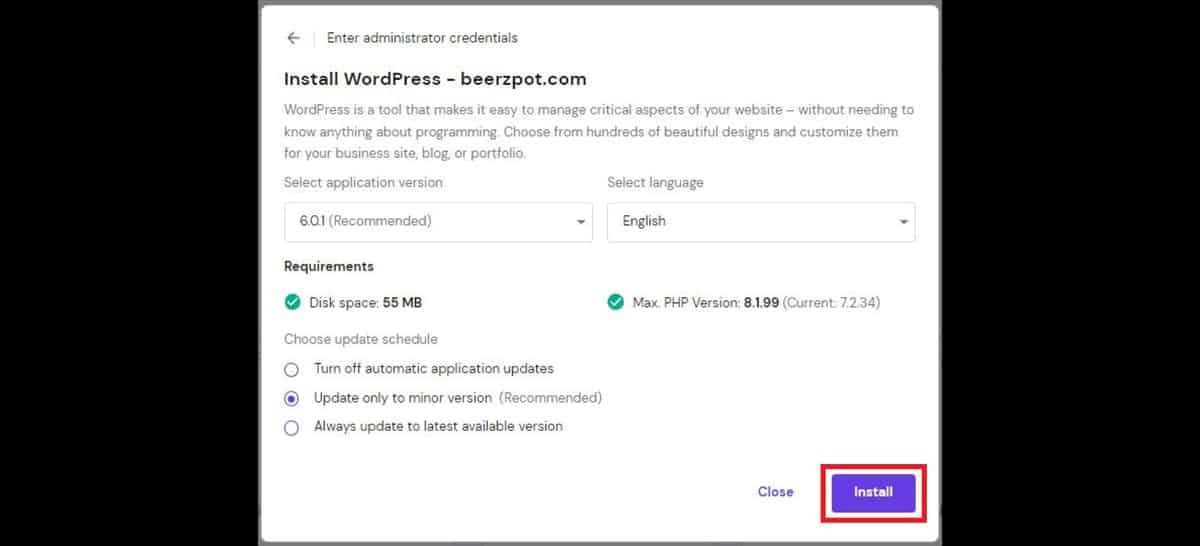Click the arrow on the version selector
Viewport: 1200px width, 546px height.
point(581,222)
